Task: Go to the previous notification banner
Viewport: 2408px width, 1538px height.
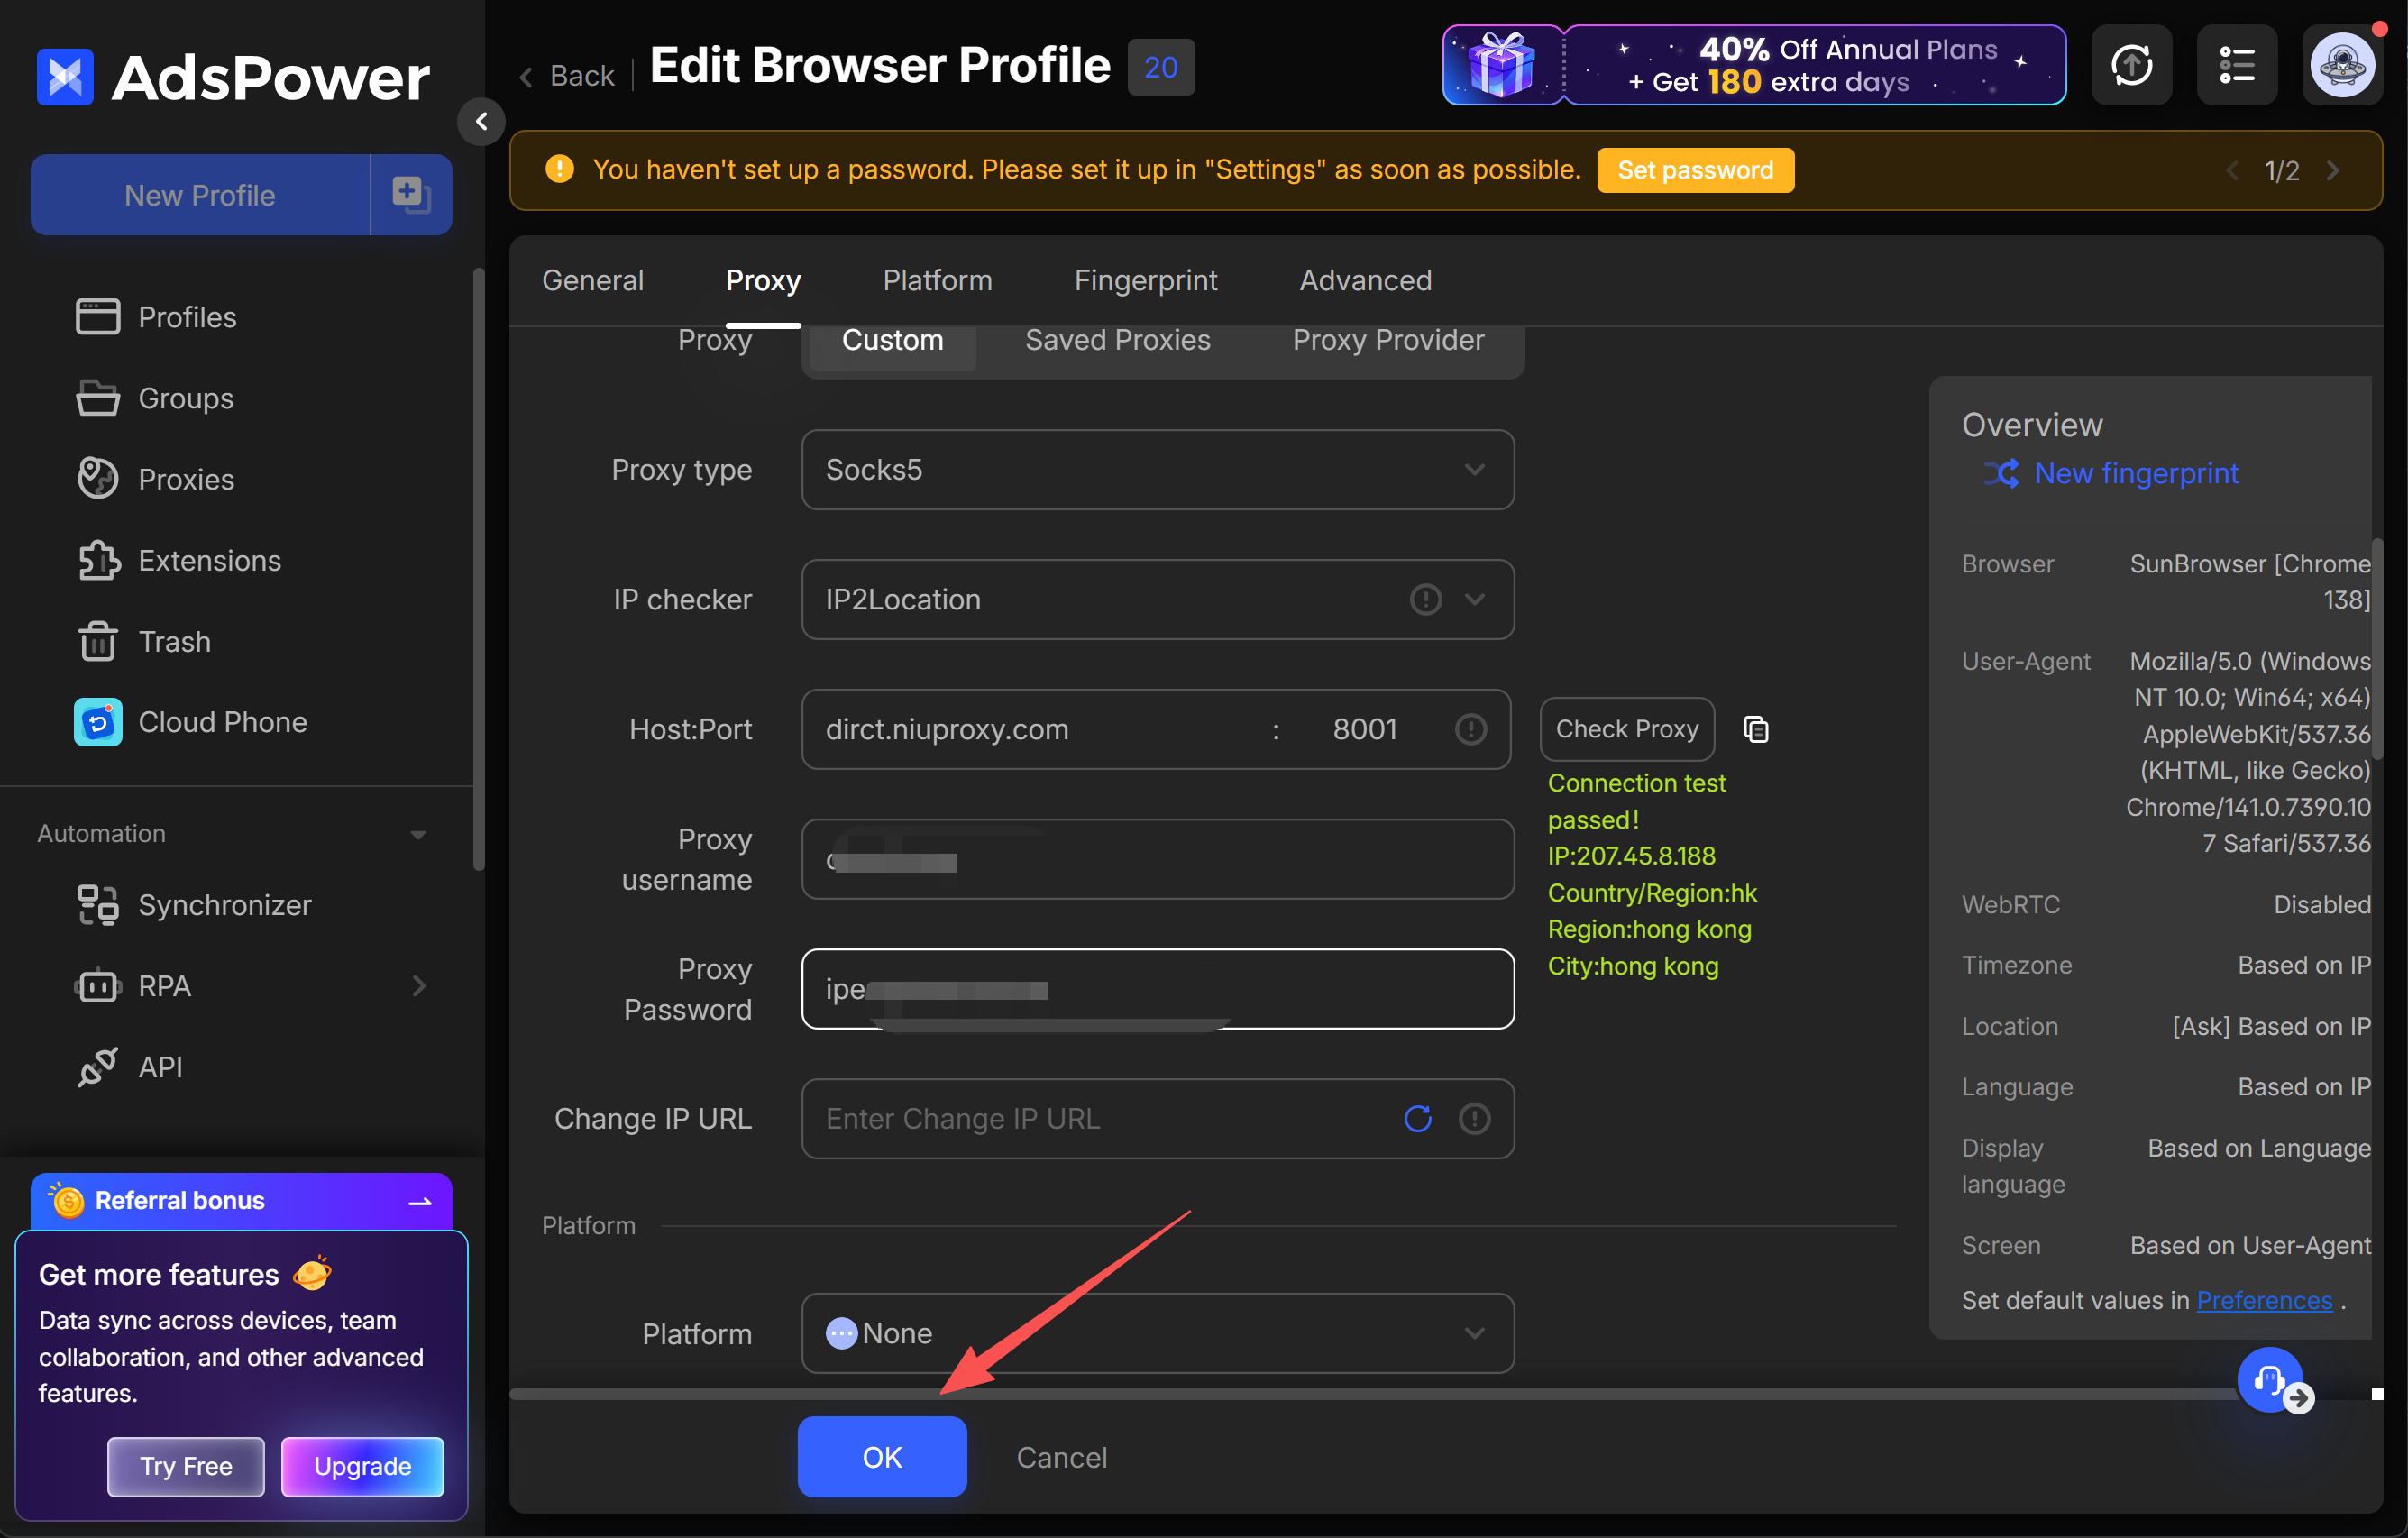Action: pyautogui.click(x=2232, y=171)
